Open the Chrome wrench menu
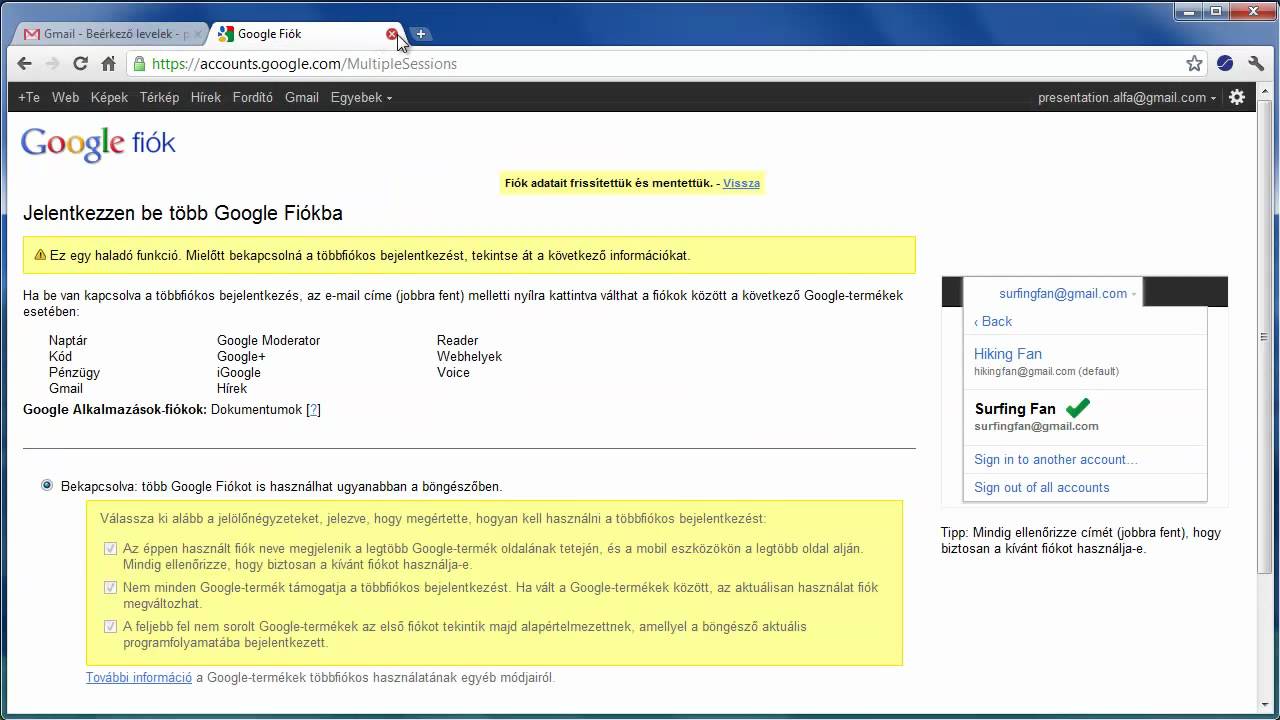The image size is (1280, 720). pos(1256,64)
